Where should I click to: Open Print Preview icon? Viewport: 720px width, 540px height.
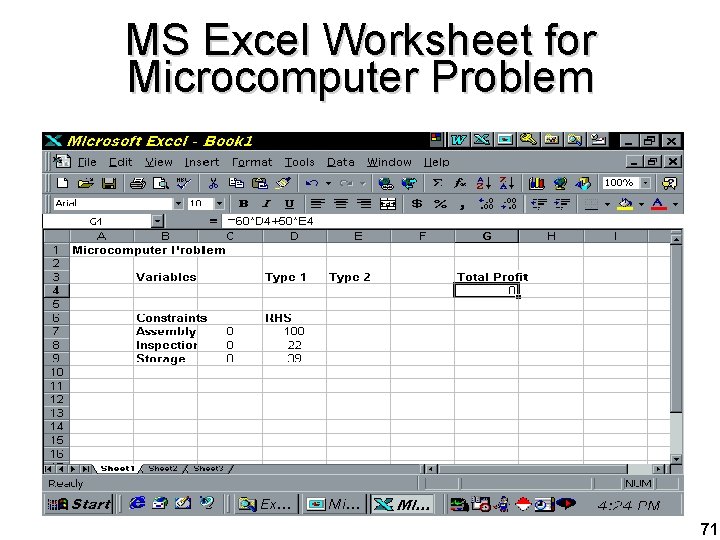pyautogui.click(x=160, y=184)
